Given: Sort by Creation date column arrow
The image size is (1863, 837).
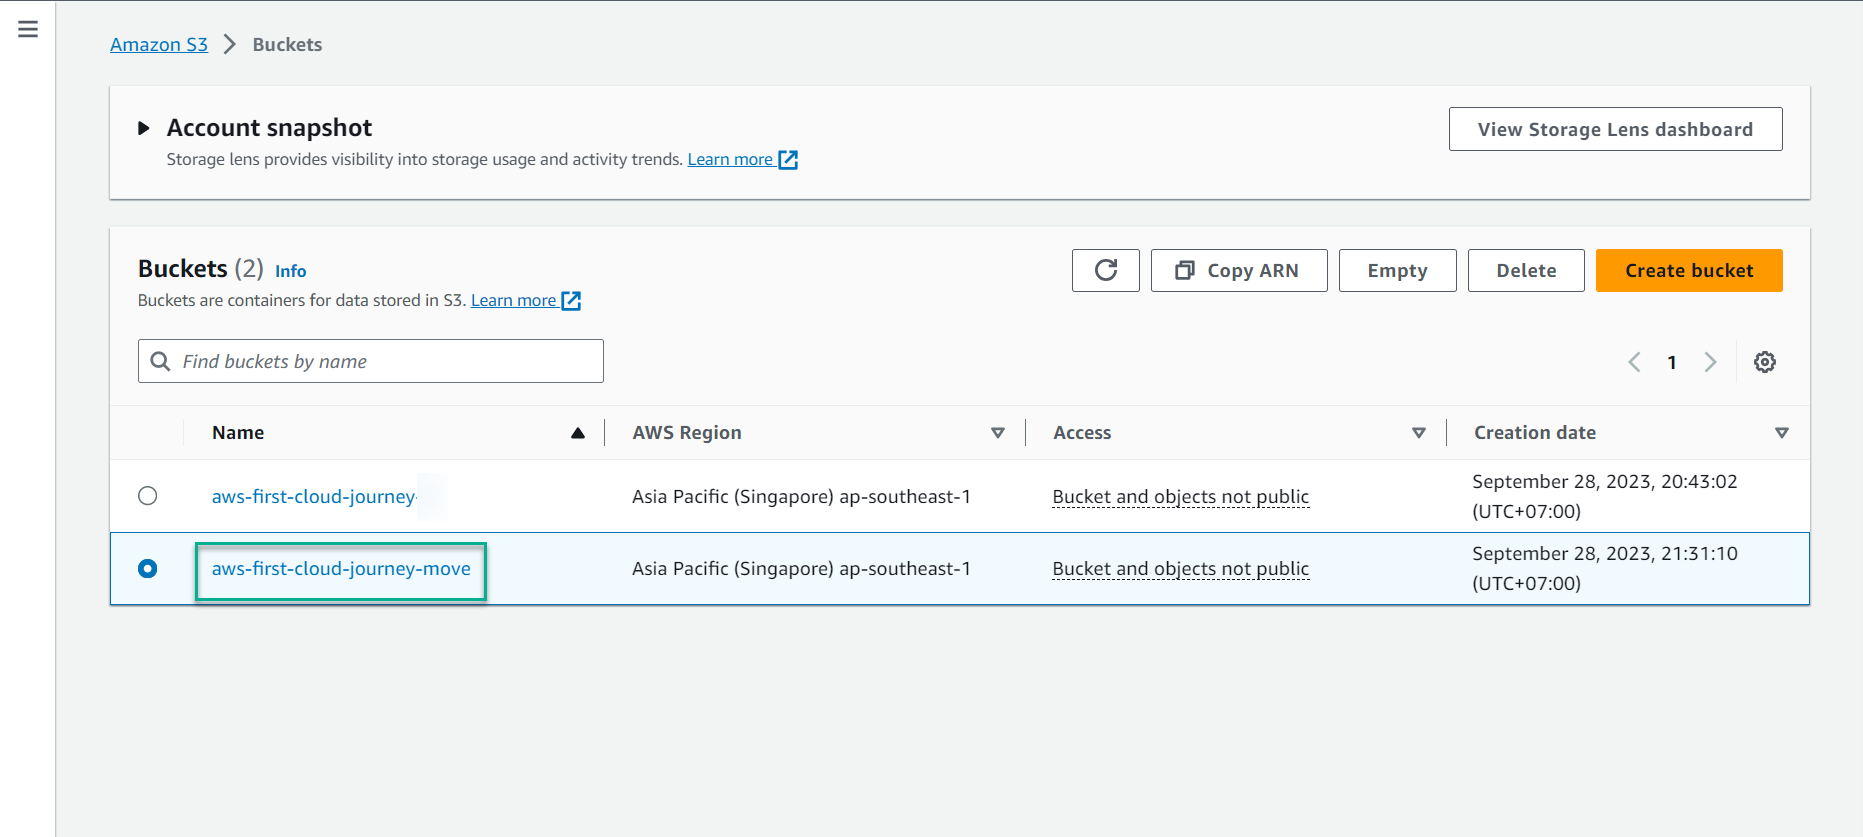Looking at the screenshot, I should (x=1782, y=433).
